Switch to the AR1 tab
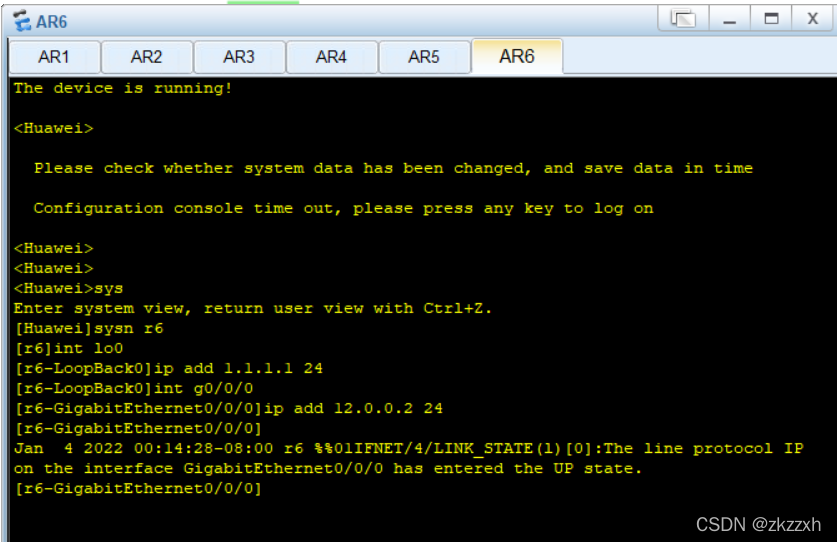 click(54, 57)
